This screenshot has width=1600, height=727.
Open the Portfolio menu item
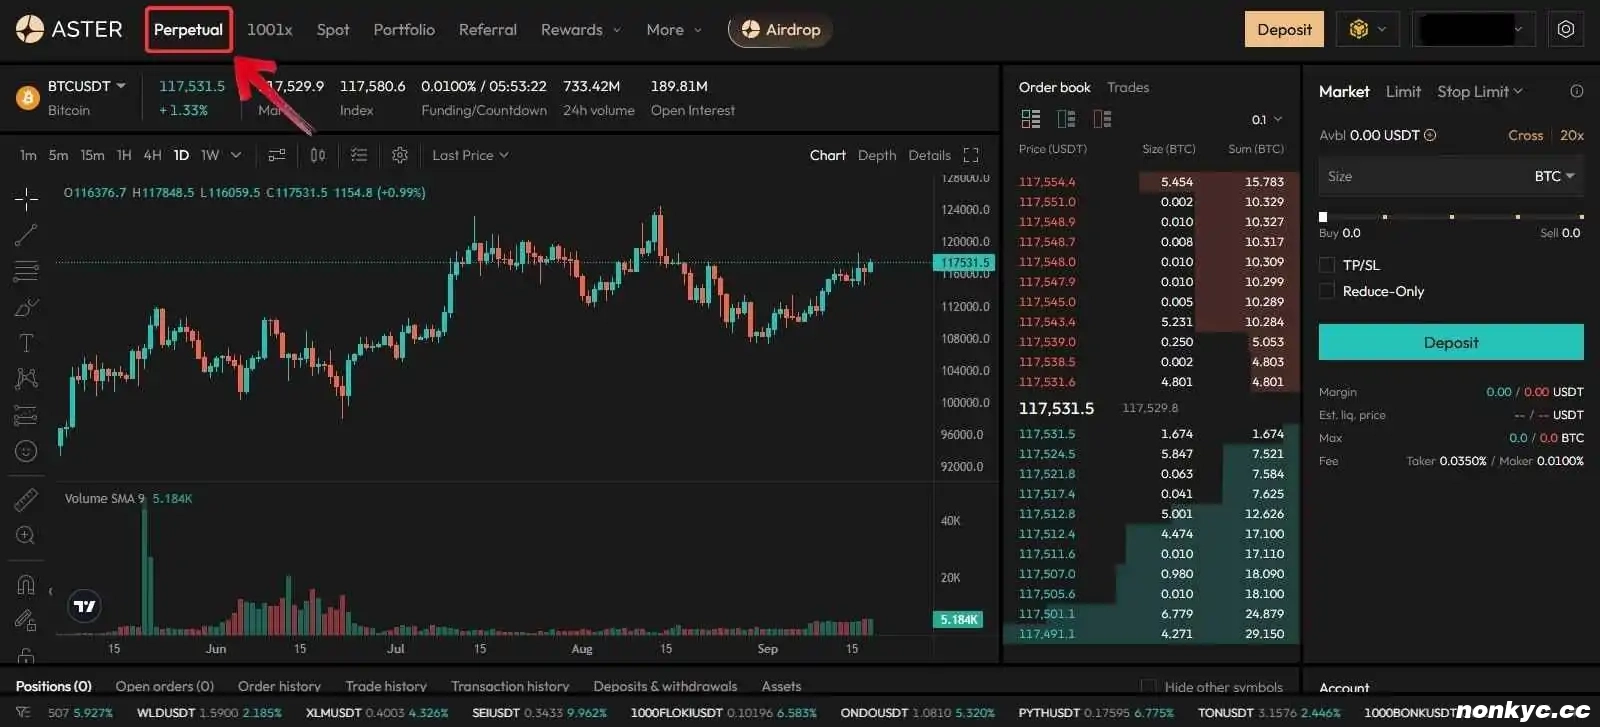[x=404, y=30]
